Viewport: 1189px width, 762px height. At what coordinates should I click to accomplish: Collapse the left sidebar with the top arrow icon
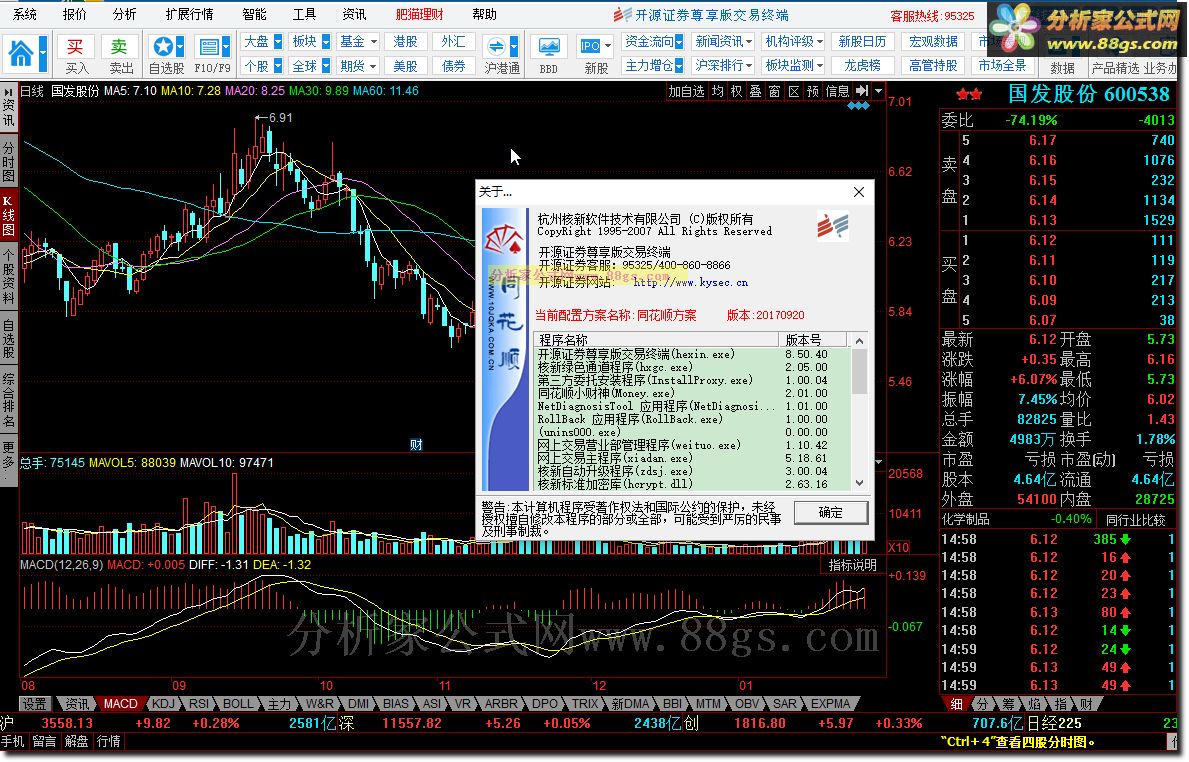8,92
